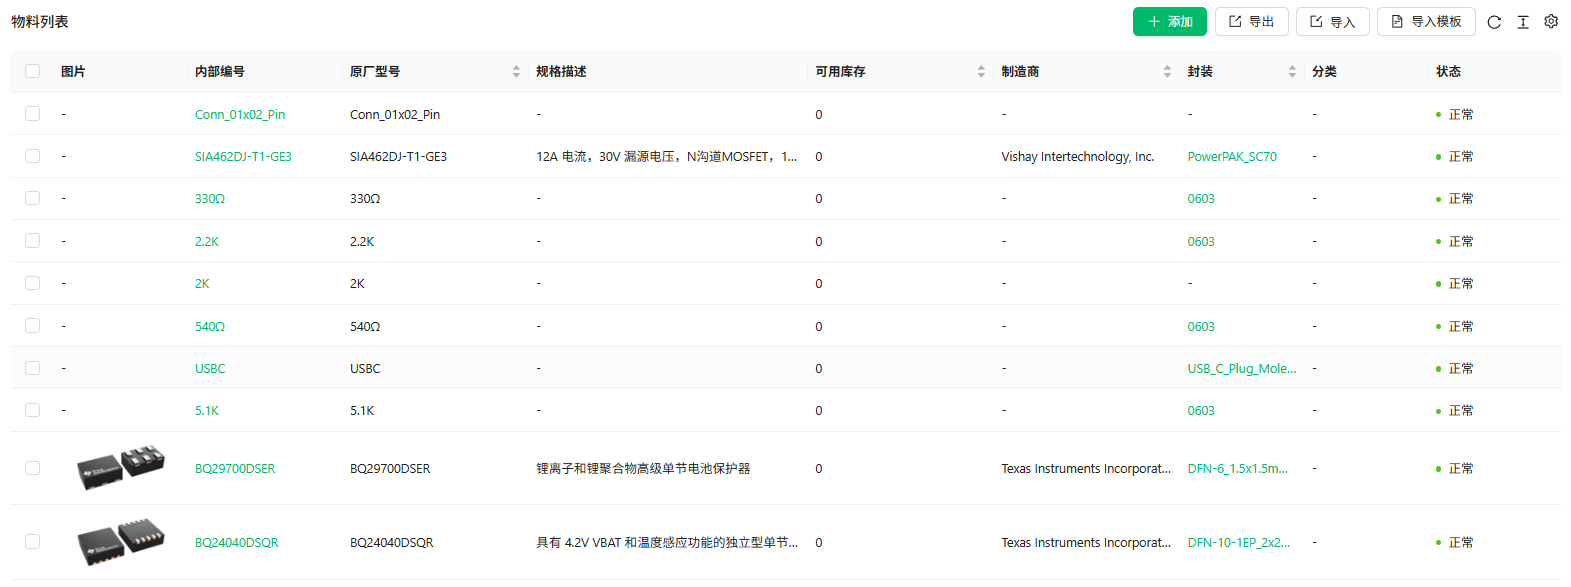1571x587 pixels.
Task: Click the 导出 export button
Action: pyautogui.click(x=1251, y=22)
